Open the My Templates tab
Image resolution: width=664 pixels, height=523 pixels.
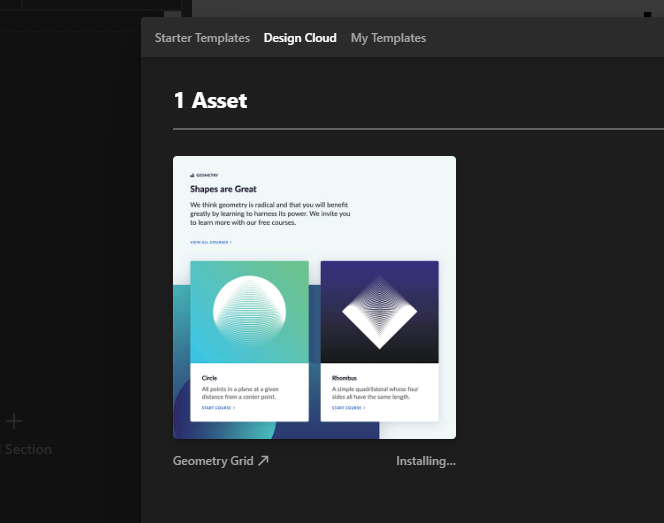388,38
